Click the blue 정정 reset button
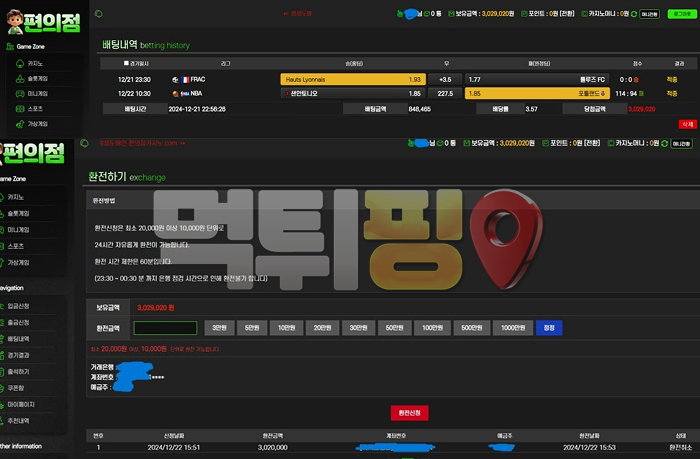This screenshot has width=700, height=459. pyautogui.click(x=549, y=328)
